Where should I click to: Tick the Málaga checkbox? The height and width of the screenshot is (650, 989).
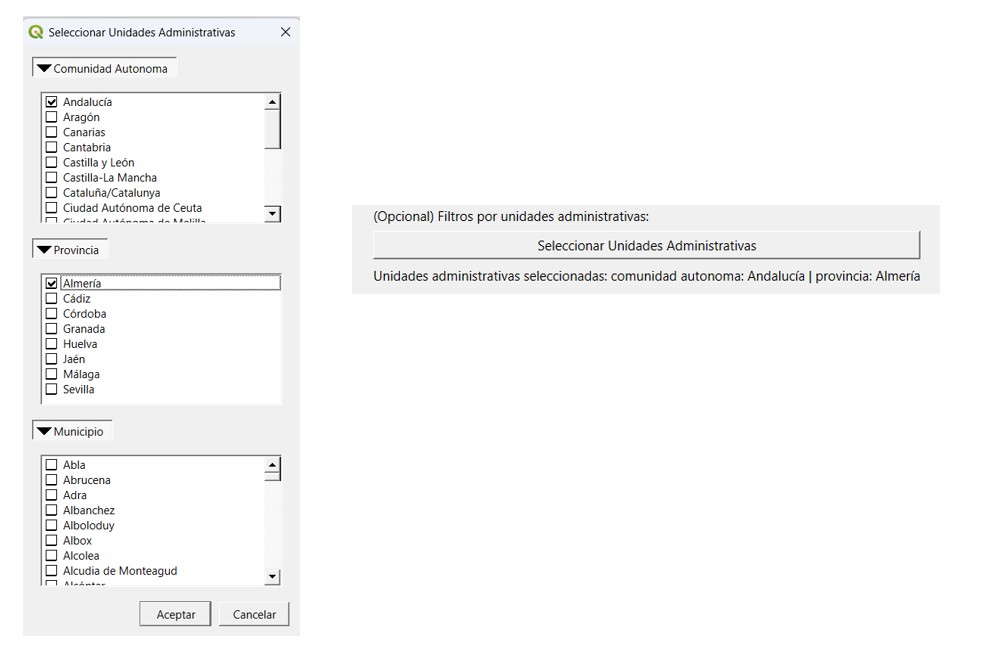click(52, 374)
